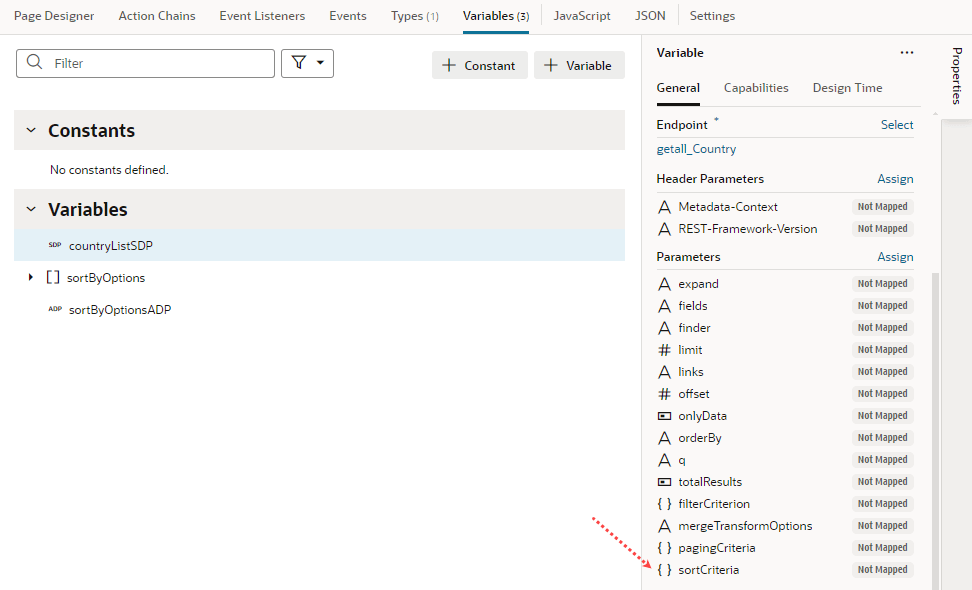Click the string type icon beside finder

point(663,327)
